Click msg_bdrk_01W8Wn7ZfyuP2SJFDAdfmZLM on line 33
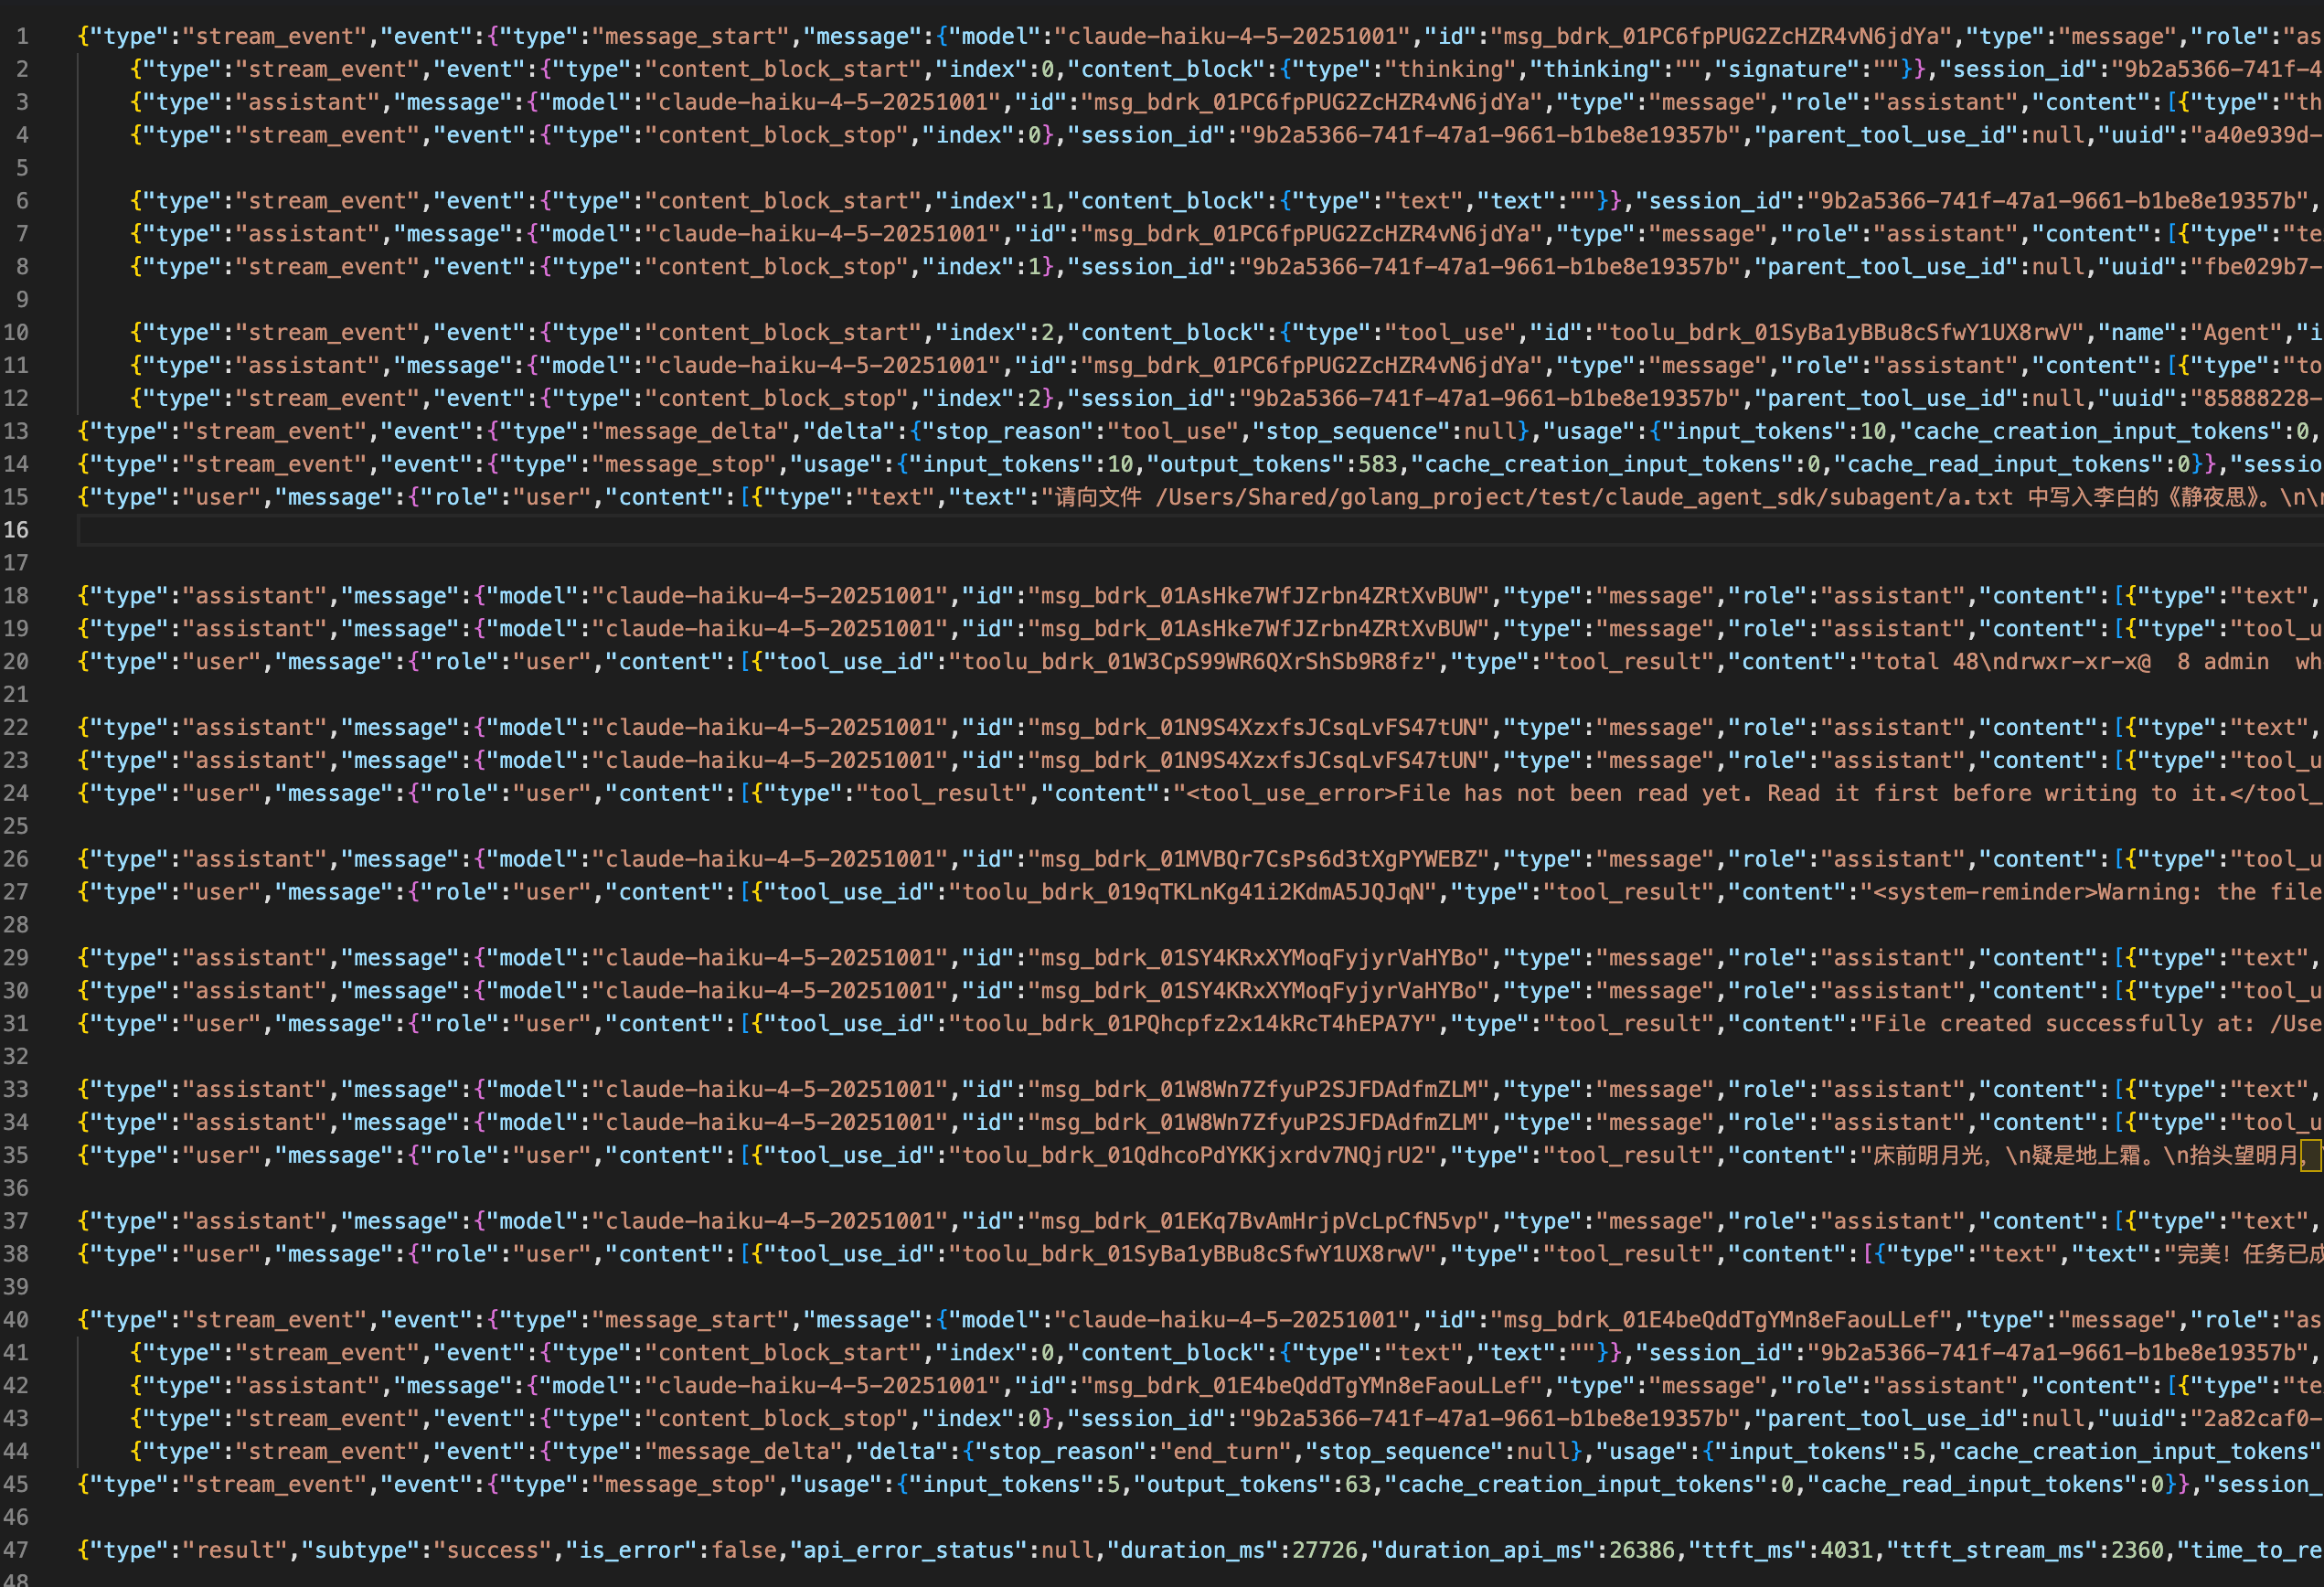This screenshot has width=2324, height=1587. point(1258,1090)
